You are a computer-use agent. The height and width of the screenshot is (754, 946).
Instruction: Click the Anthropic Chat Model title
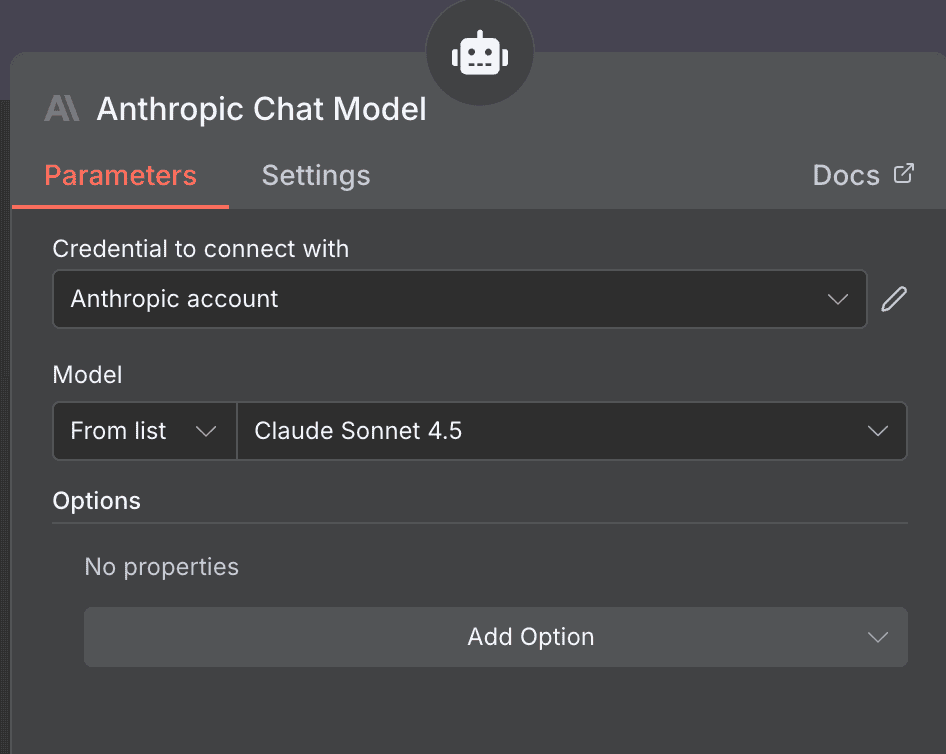(261, 109)
